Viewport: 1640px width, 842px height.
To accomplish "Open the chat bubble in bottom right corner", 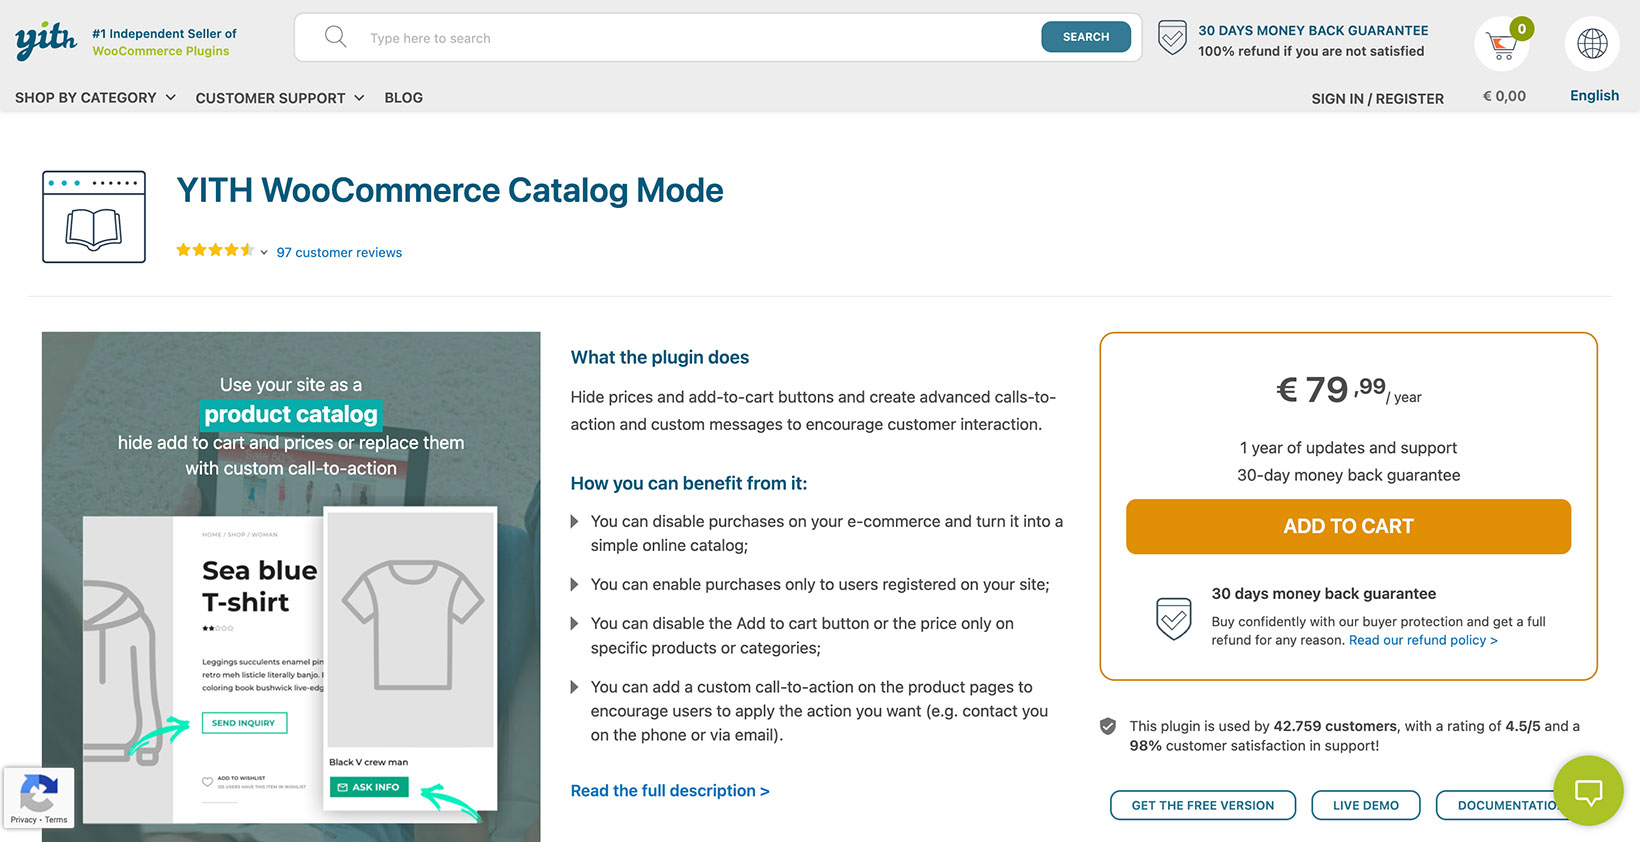I will pos(1588,791).
